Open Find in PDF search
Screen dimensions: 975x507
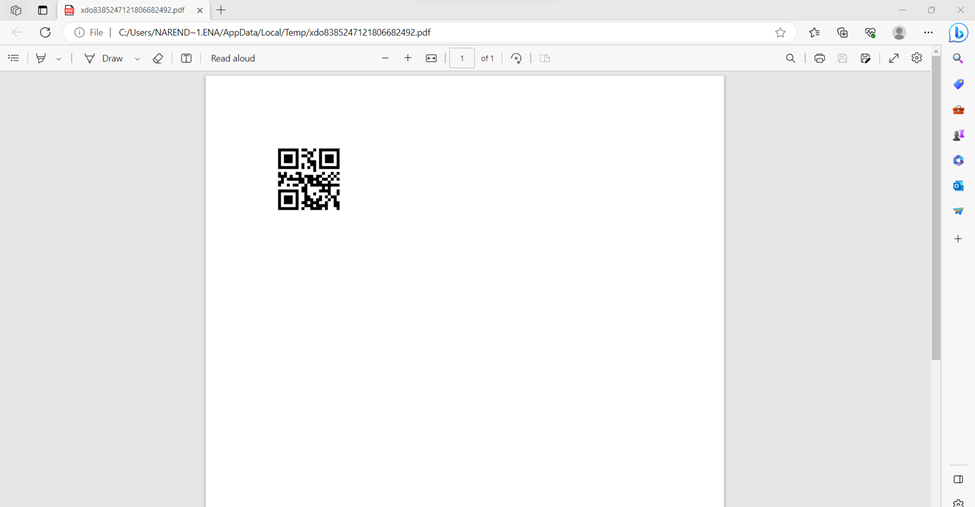(x=790, y=58)
